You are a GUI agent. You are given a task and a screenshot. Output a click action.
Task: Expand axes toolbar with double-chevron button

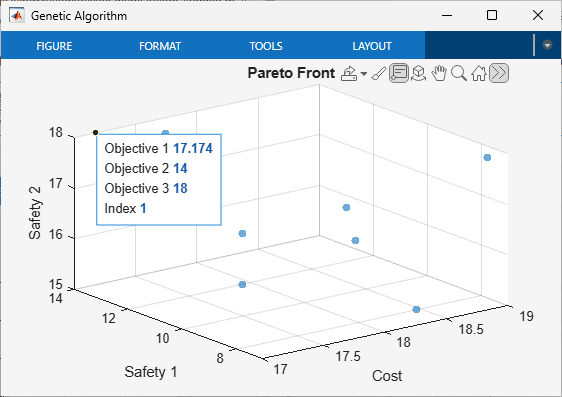(499, 73)
